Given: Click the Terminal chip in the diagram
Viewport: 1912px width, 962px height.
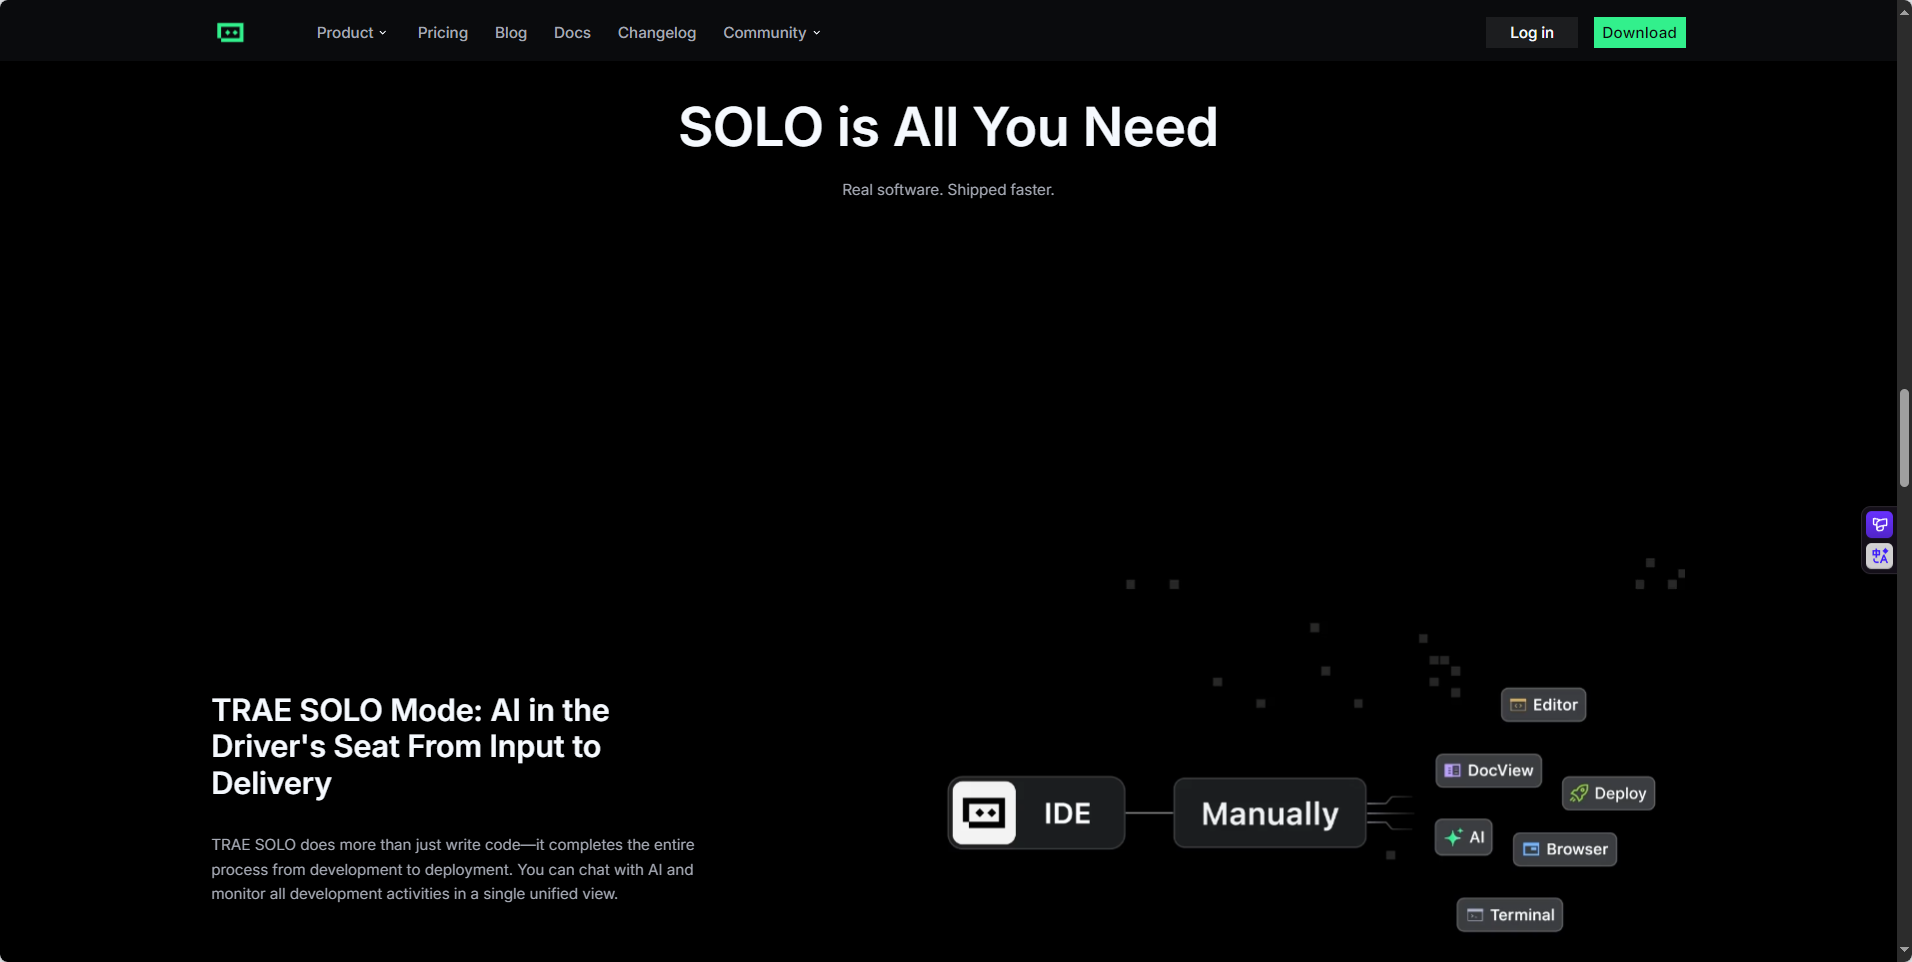Looking at the screenshot, I should (1509, 915).
